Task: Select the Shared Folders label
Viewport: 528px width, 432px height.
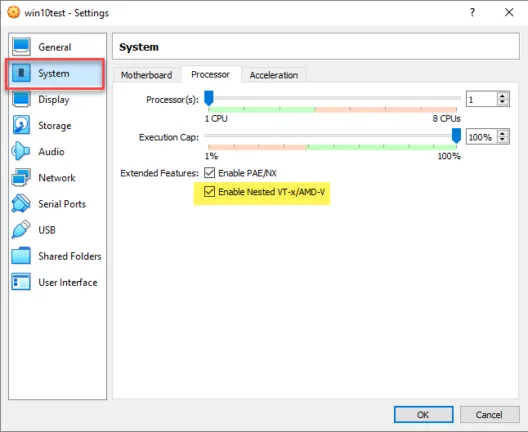Action: 70,256
